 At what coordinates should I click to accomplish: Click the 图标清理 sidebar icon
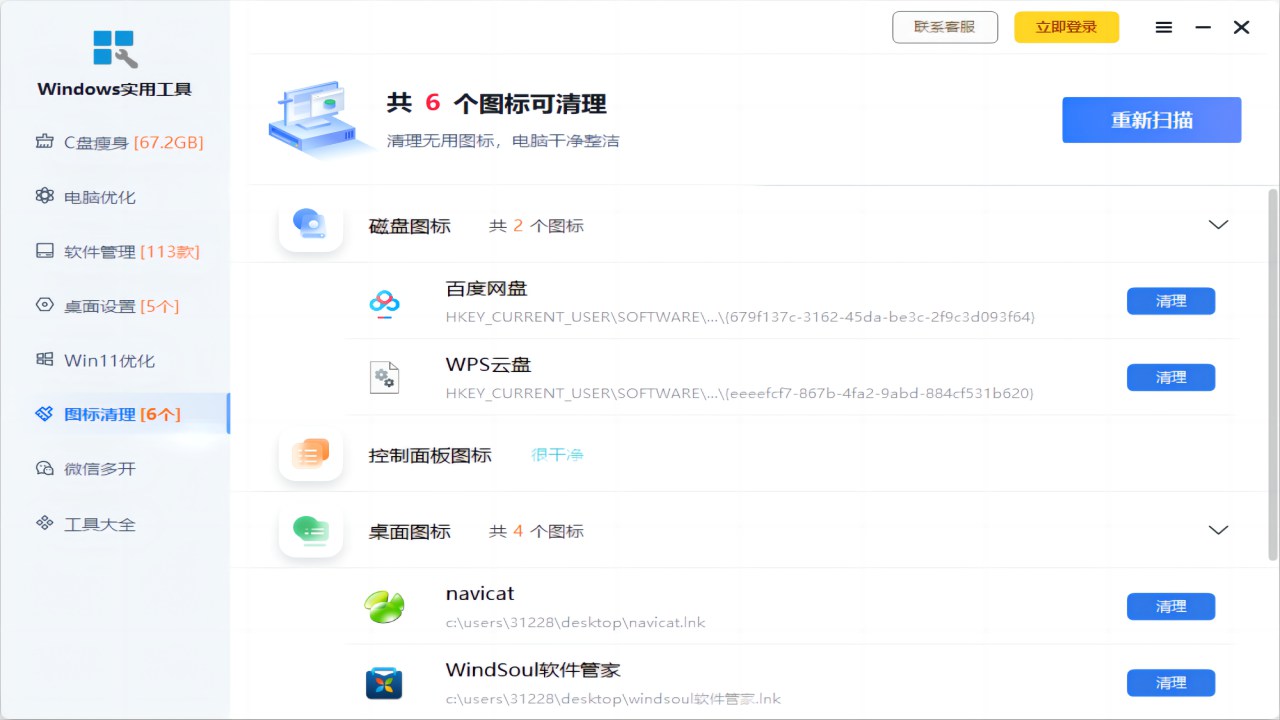pyautogui.click(x=44, y=414)
